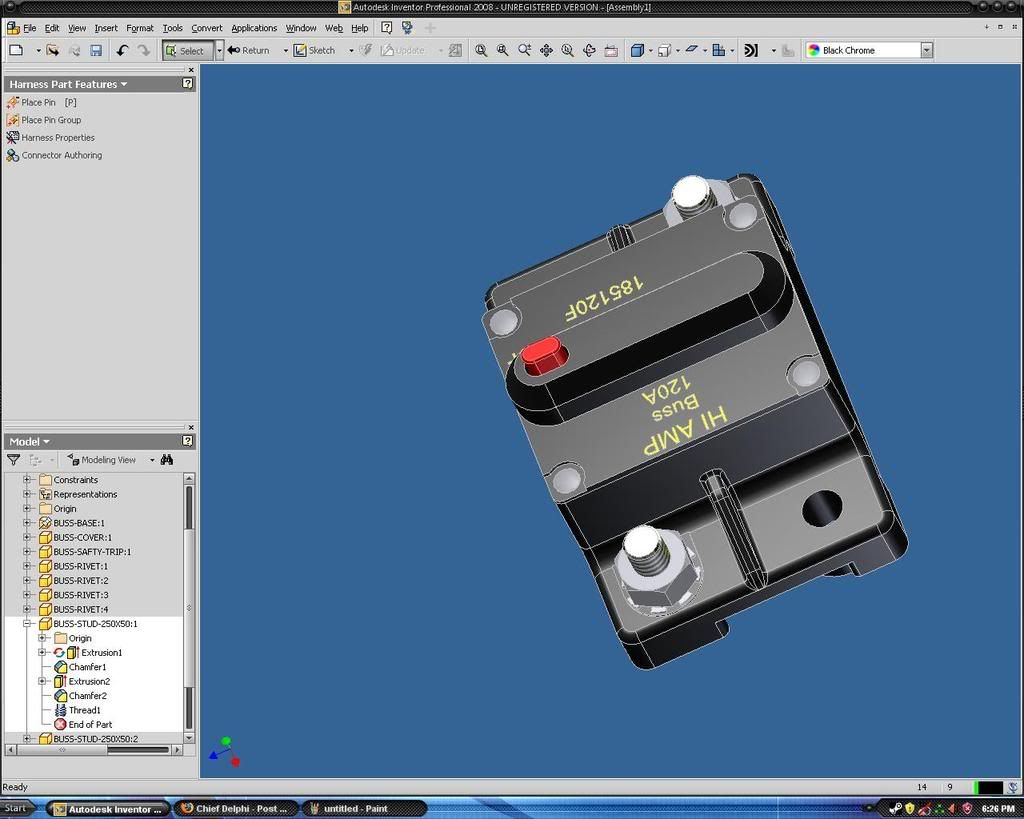Open the Return dropdown arrow
The height and width of the screenshot is (819, 1024).
point(285,50)
